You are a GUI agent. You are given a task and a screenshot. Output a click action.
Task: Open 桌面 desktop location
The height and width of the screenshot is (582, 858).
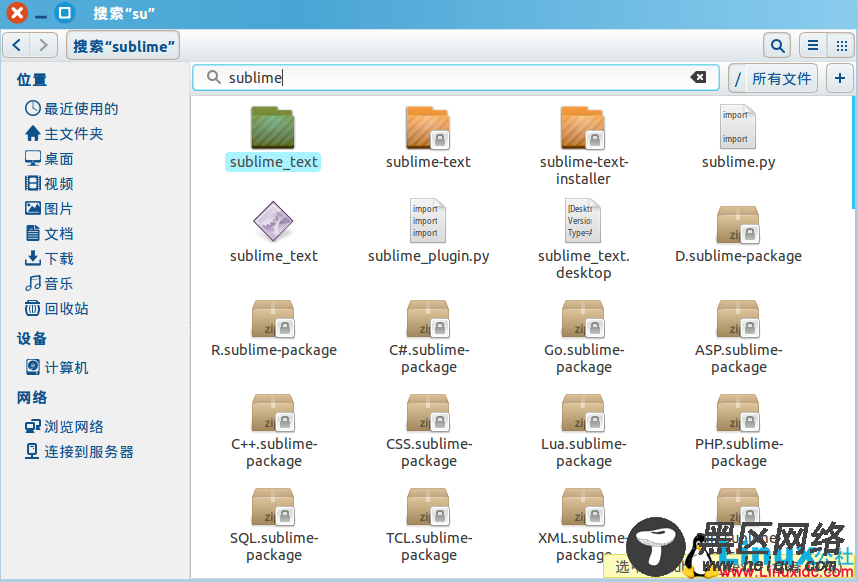pyautogui.click(x=49, y=159)
